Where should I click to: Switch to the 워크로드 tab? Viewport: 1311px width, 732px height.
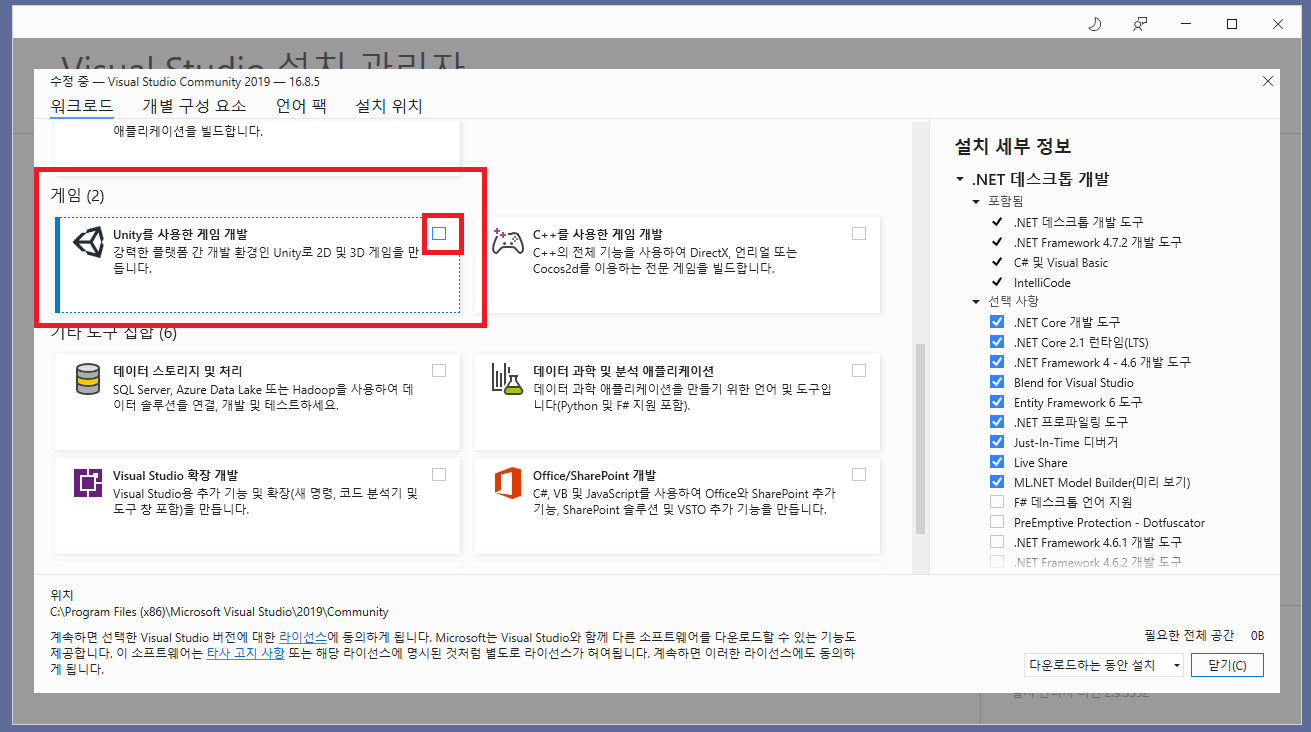[x=81, y=107]
